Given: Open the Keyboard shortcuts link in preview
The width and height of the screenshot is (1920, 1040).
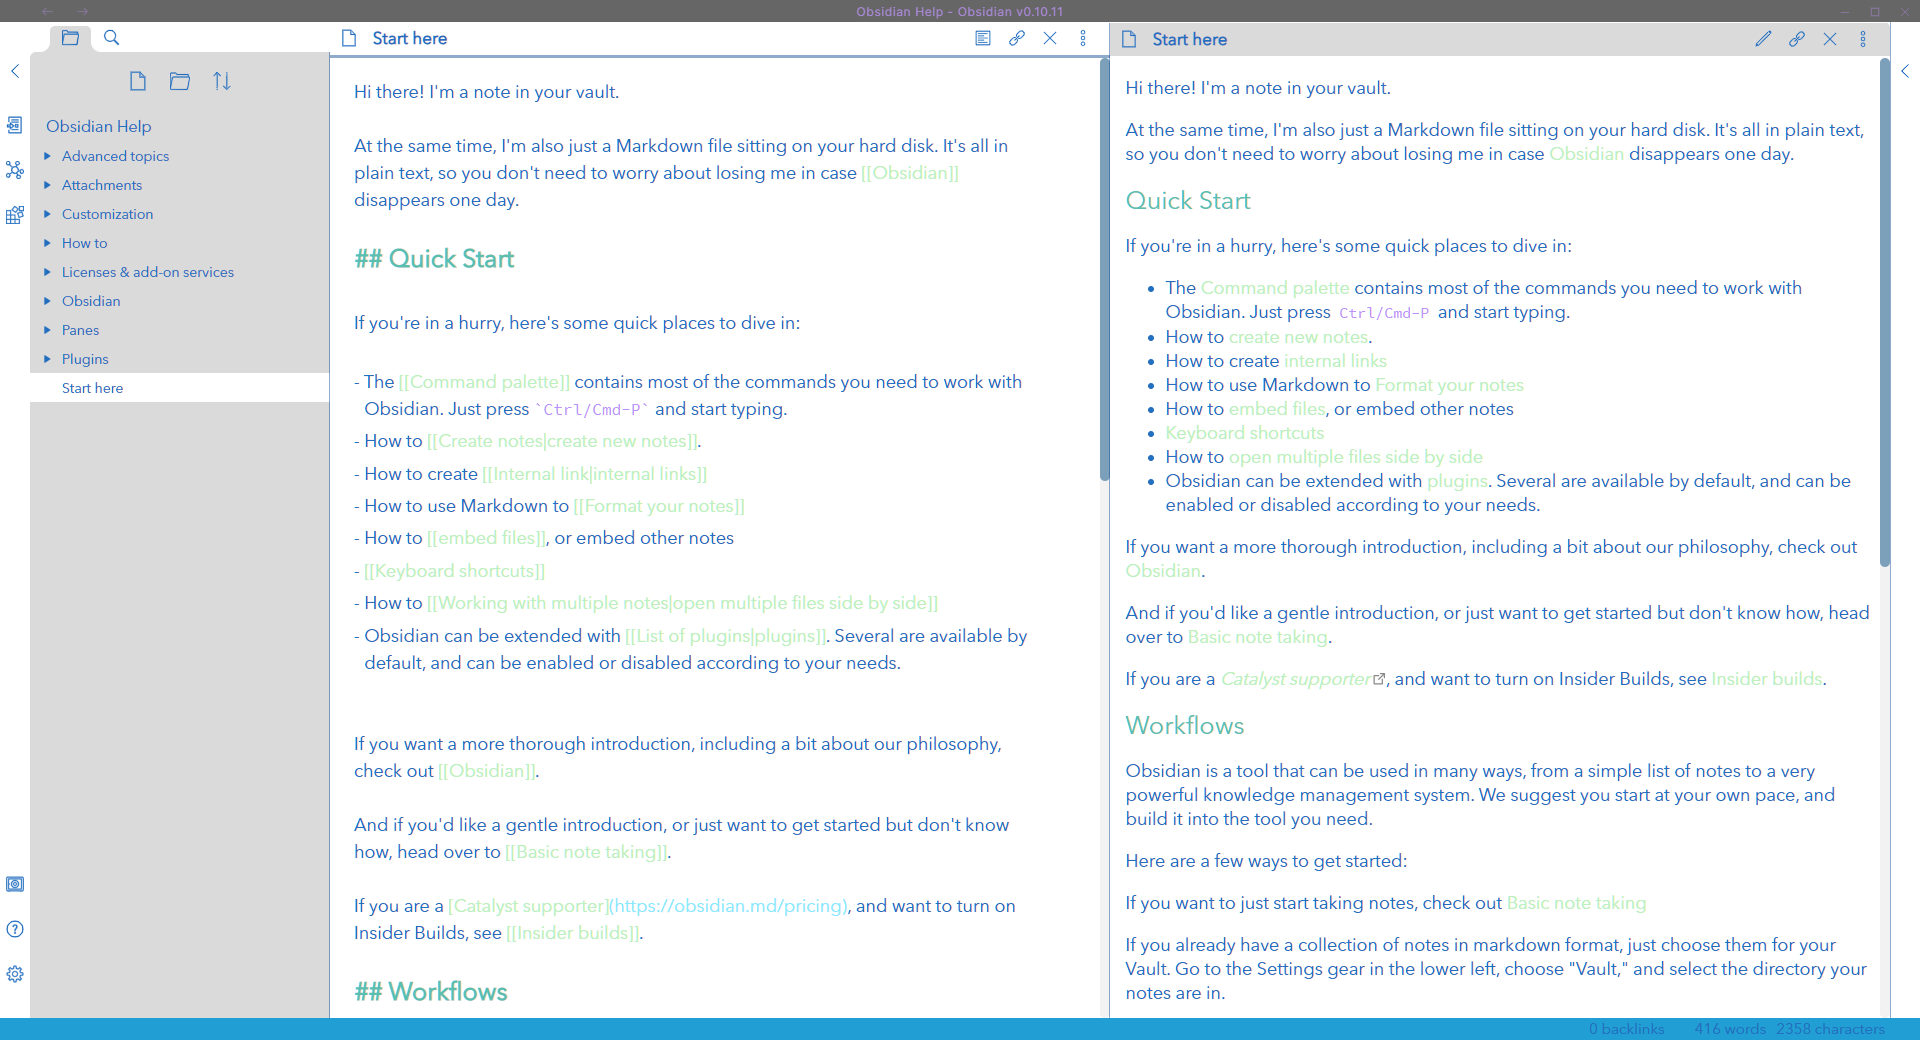Looking at the screenshot, I should click(1245, 433).
